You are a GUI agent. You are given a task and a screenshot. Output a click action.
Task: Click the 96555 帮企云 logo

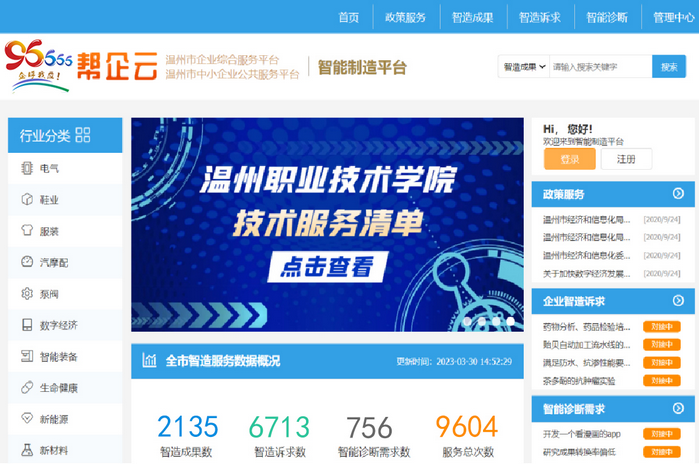point(81,66)
